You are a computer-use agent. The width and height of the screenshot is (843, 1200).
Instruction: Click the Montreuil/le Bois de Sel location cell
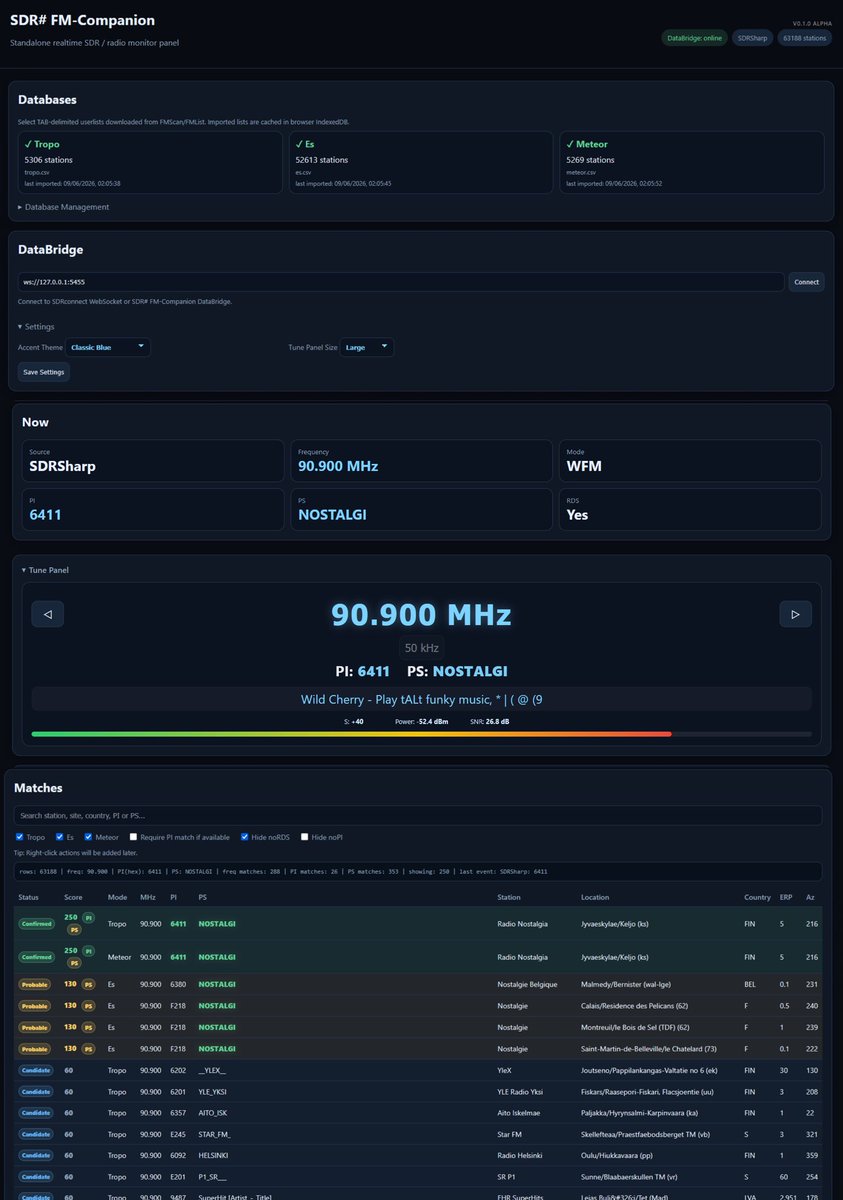click(x=634, y=1027)
